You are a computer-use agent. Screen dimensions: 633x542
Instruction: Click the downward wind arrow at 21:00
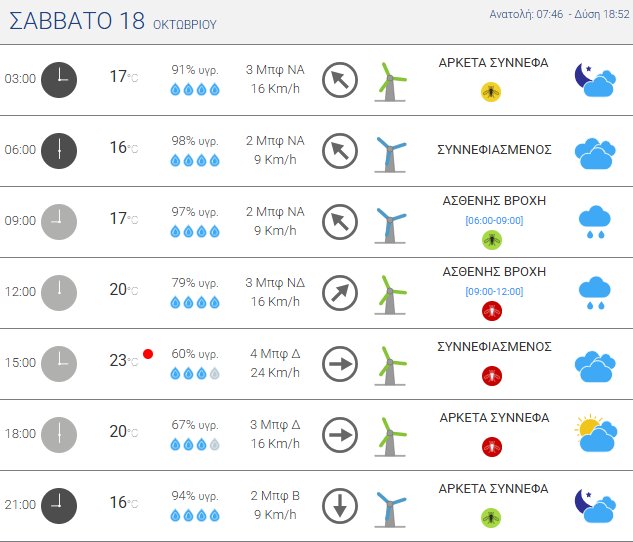coord(340,505)
